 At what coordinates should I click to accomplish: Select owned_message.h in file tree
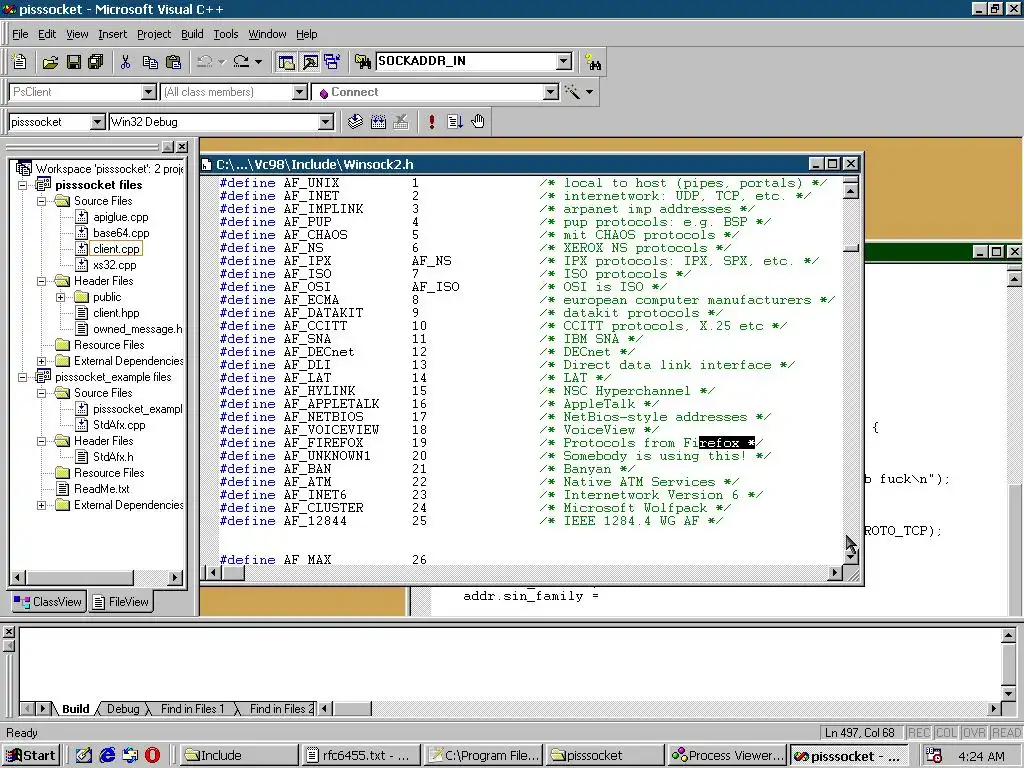point(137,329)
